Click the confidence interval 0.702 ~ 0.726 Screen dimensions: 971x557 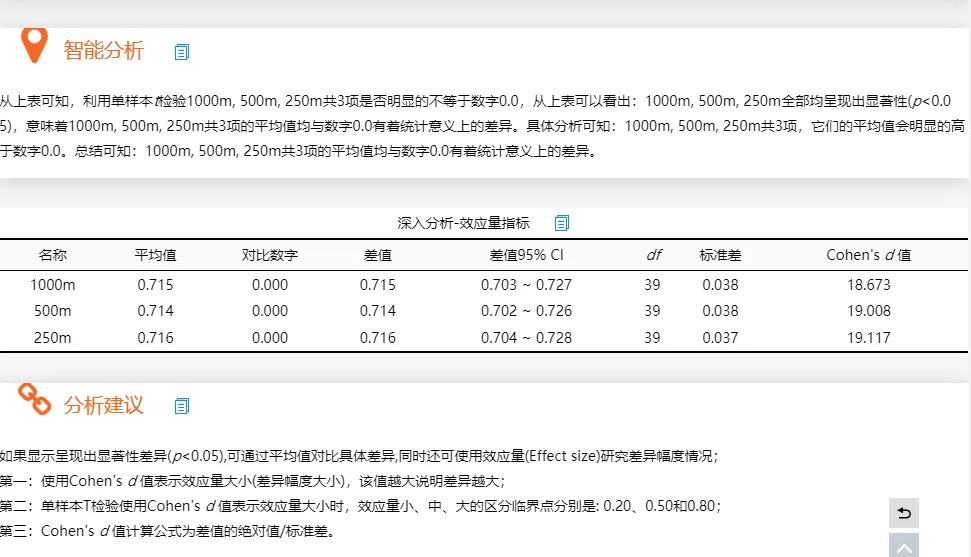526,311
